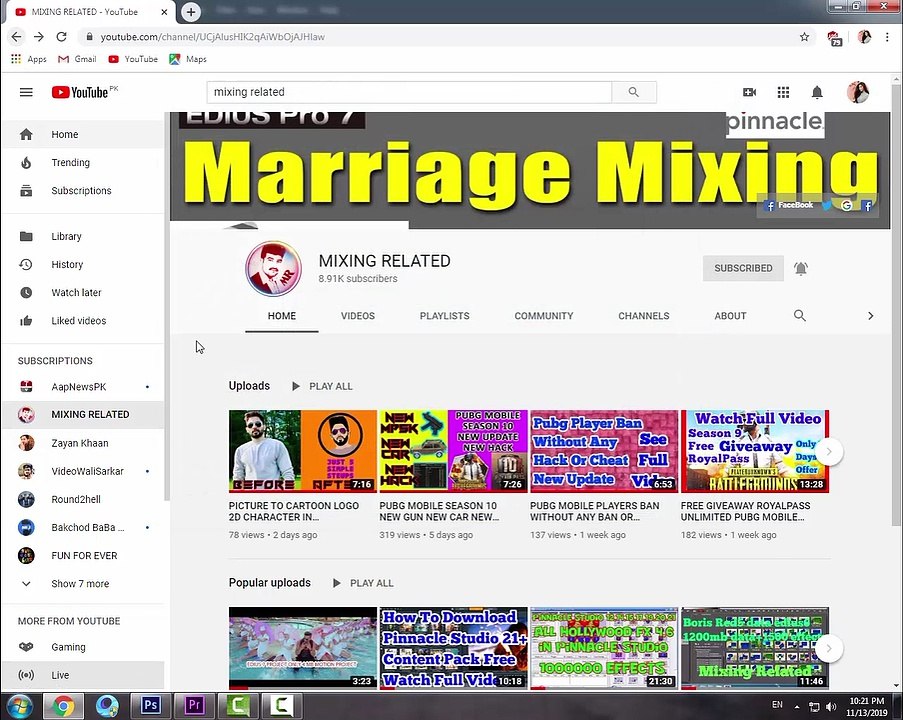Click the Facebook link on channel banner

click(x=789, y=205)
